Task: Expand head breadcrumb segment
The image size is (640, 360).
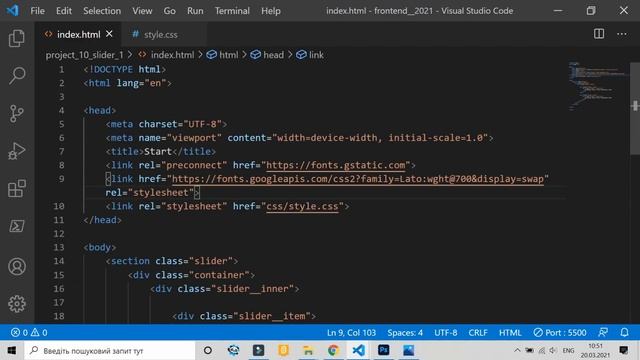Action: (x=267, y=55)
